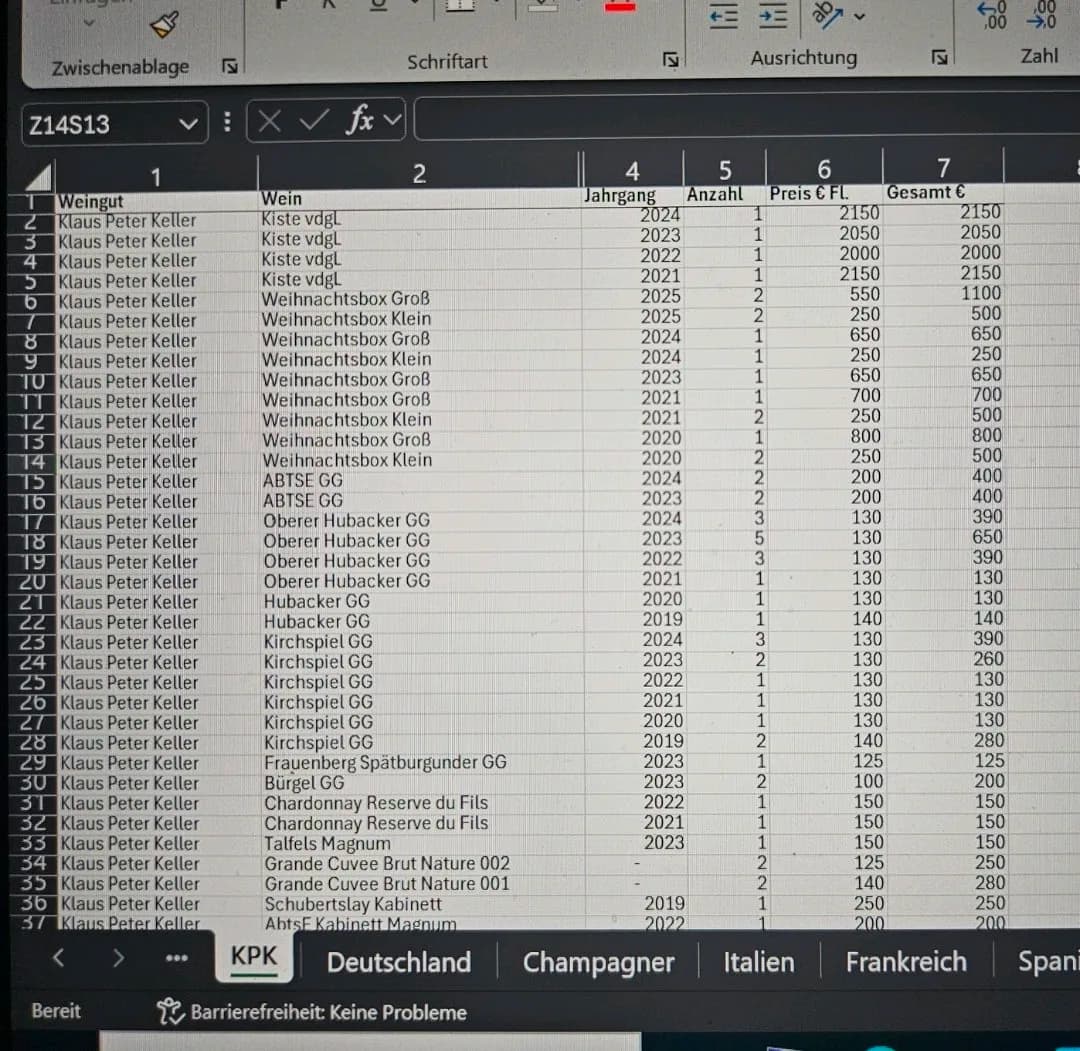This screenshot has width=1080, height=1051.
Task: Go to previous sheet arrow
Action: pyautogui.click(x=59, y=957)
